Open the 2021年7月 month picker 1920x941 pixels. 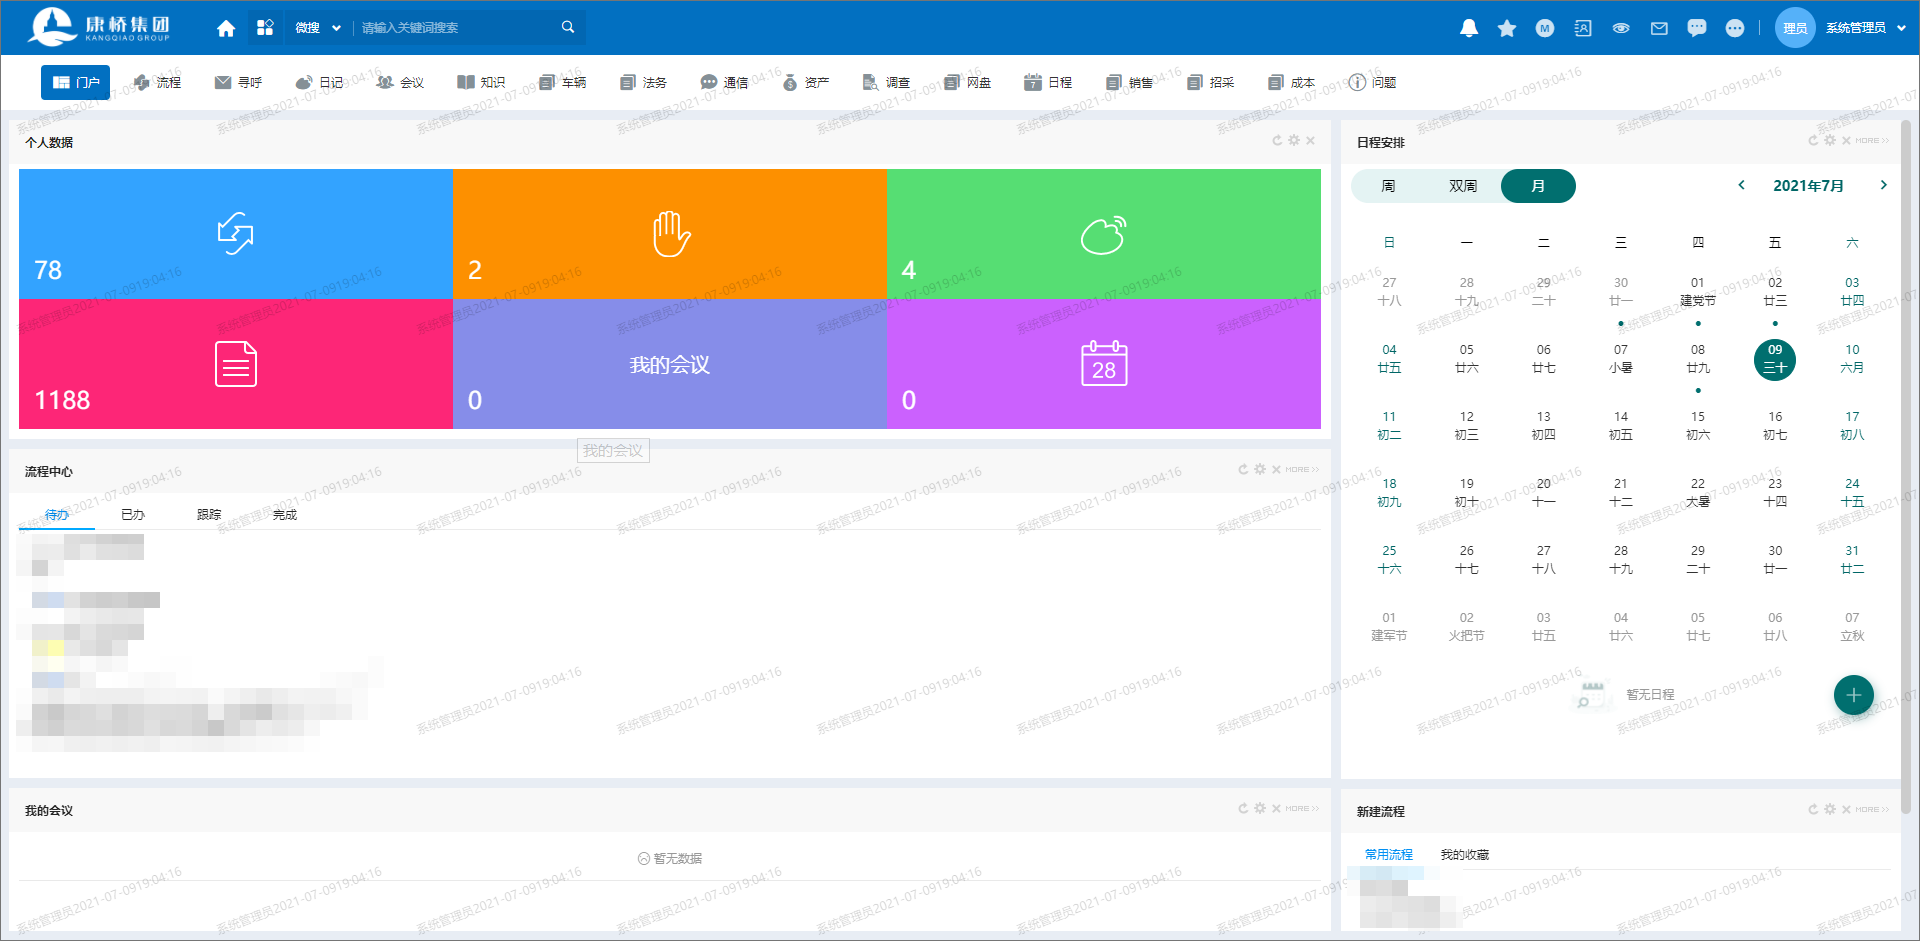(1808, 186)
